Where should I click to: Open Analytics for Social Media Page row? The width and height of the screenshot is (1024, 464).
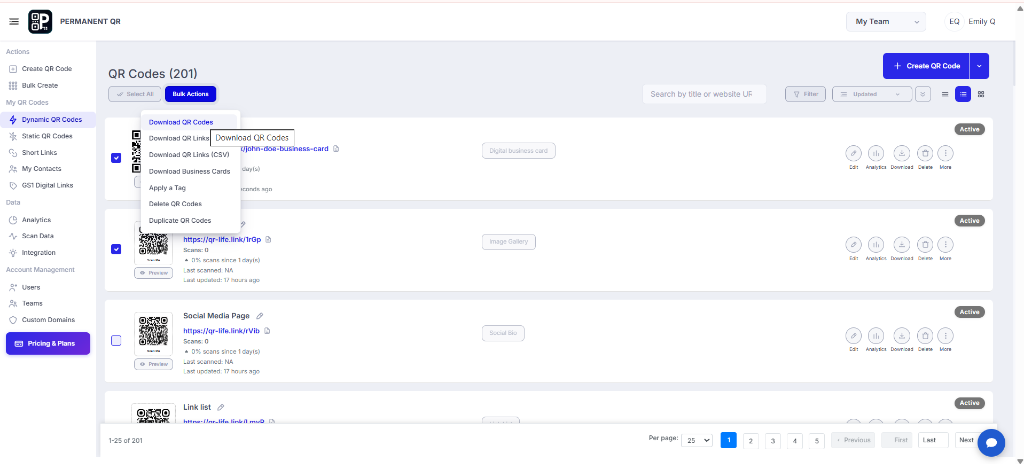[x=876, y=335]
